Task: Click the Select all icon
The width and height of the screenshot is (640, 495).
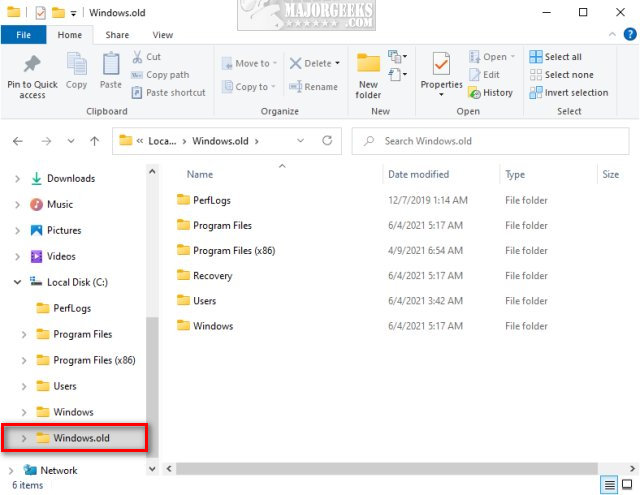Action: click(536, 57)
